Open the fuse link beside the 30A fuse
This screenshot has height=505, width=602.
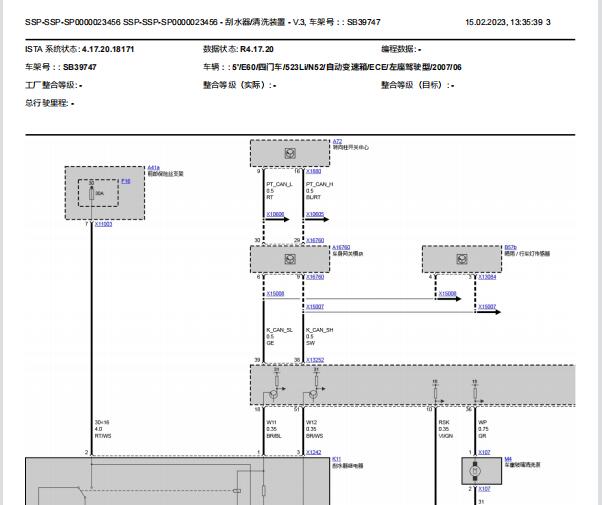126,181
